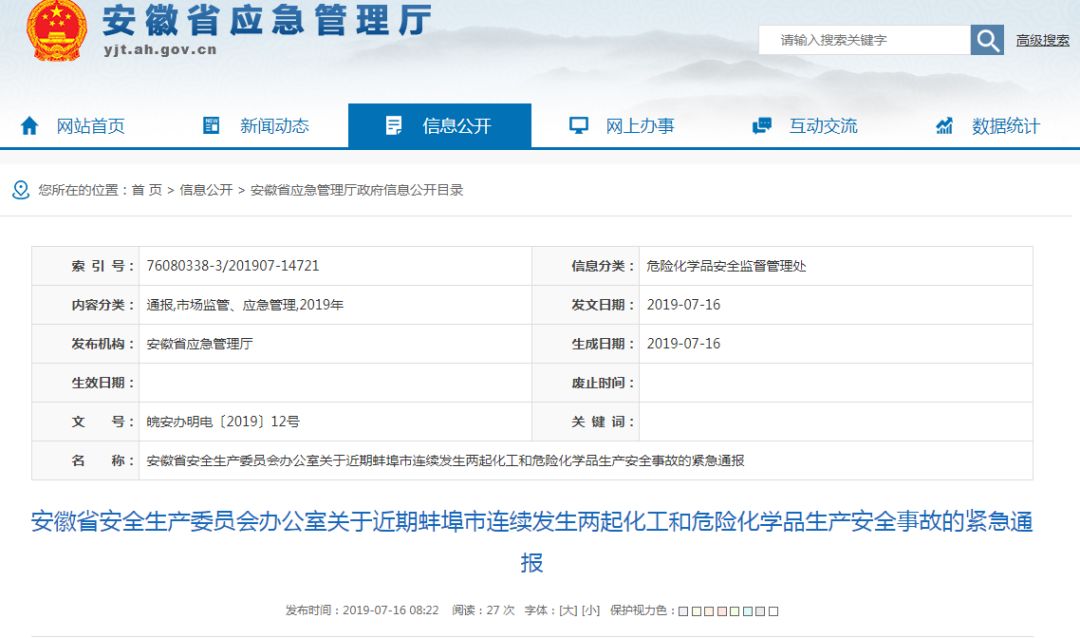Click the 保护视力色 label
The image size is (1080, 638).
pos(641,610)
